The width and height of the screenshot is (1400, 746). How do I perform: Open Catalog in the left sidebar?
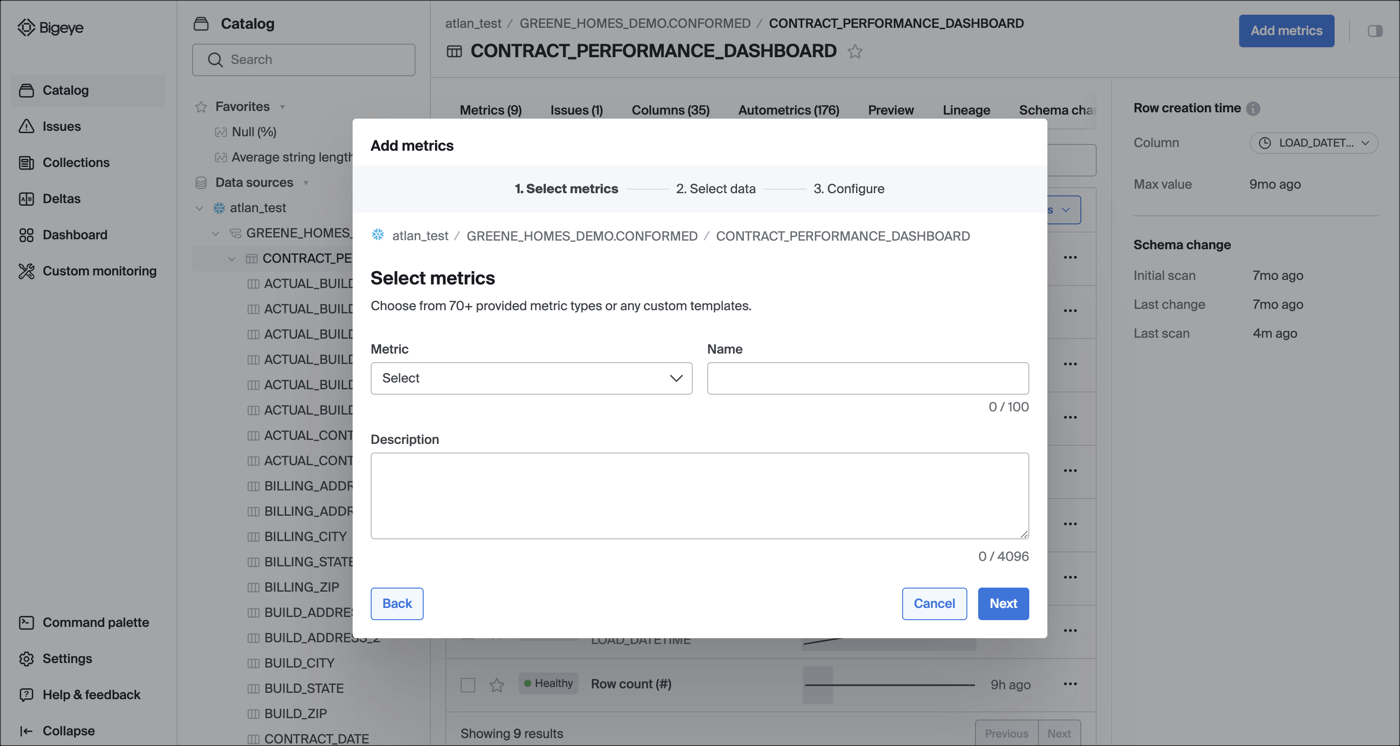[x=88, y=90]
